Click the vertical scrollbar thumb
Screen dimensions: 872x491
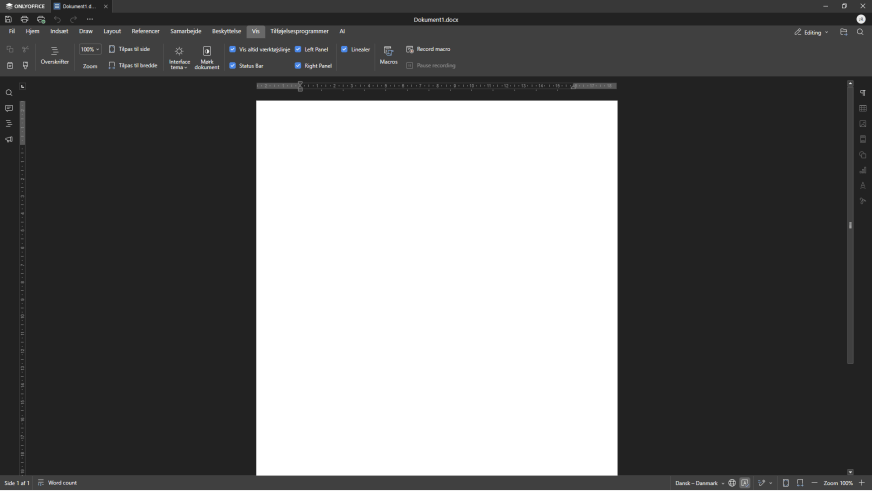point(851,225)
